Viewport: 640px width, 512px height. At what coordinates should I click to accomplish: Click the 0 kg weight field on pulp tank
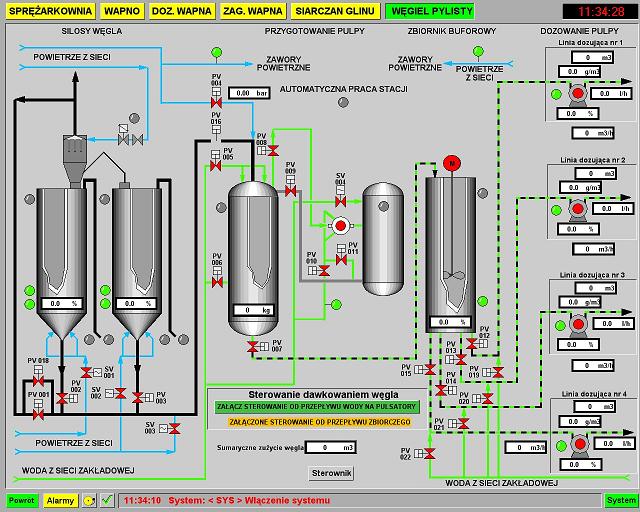253,310
